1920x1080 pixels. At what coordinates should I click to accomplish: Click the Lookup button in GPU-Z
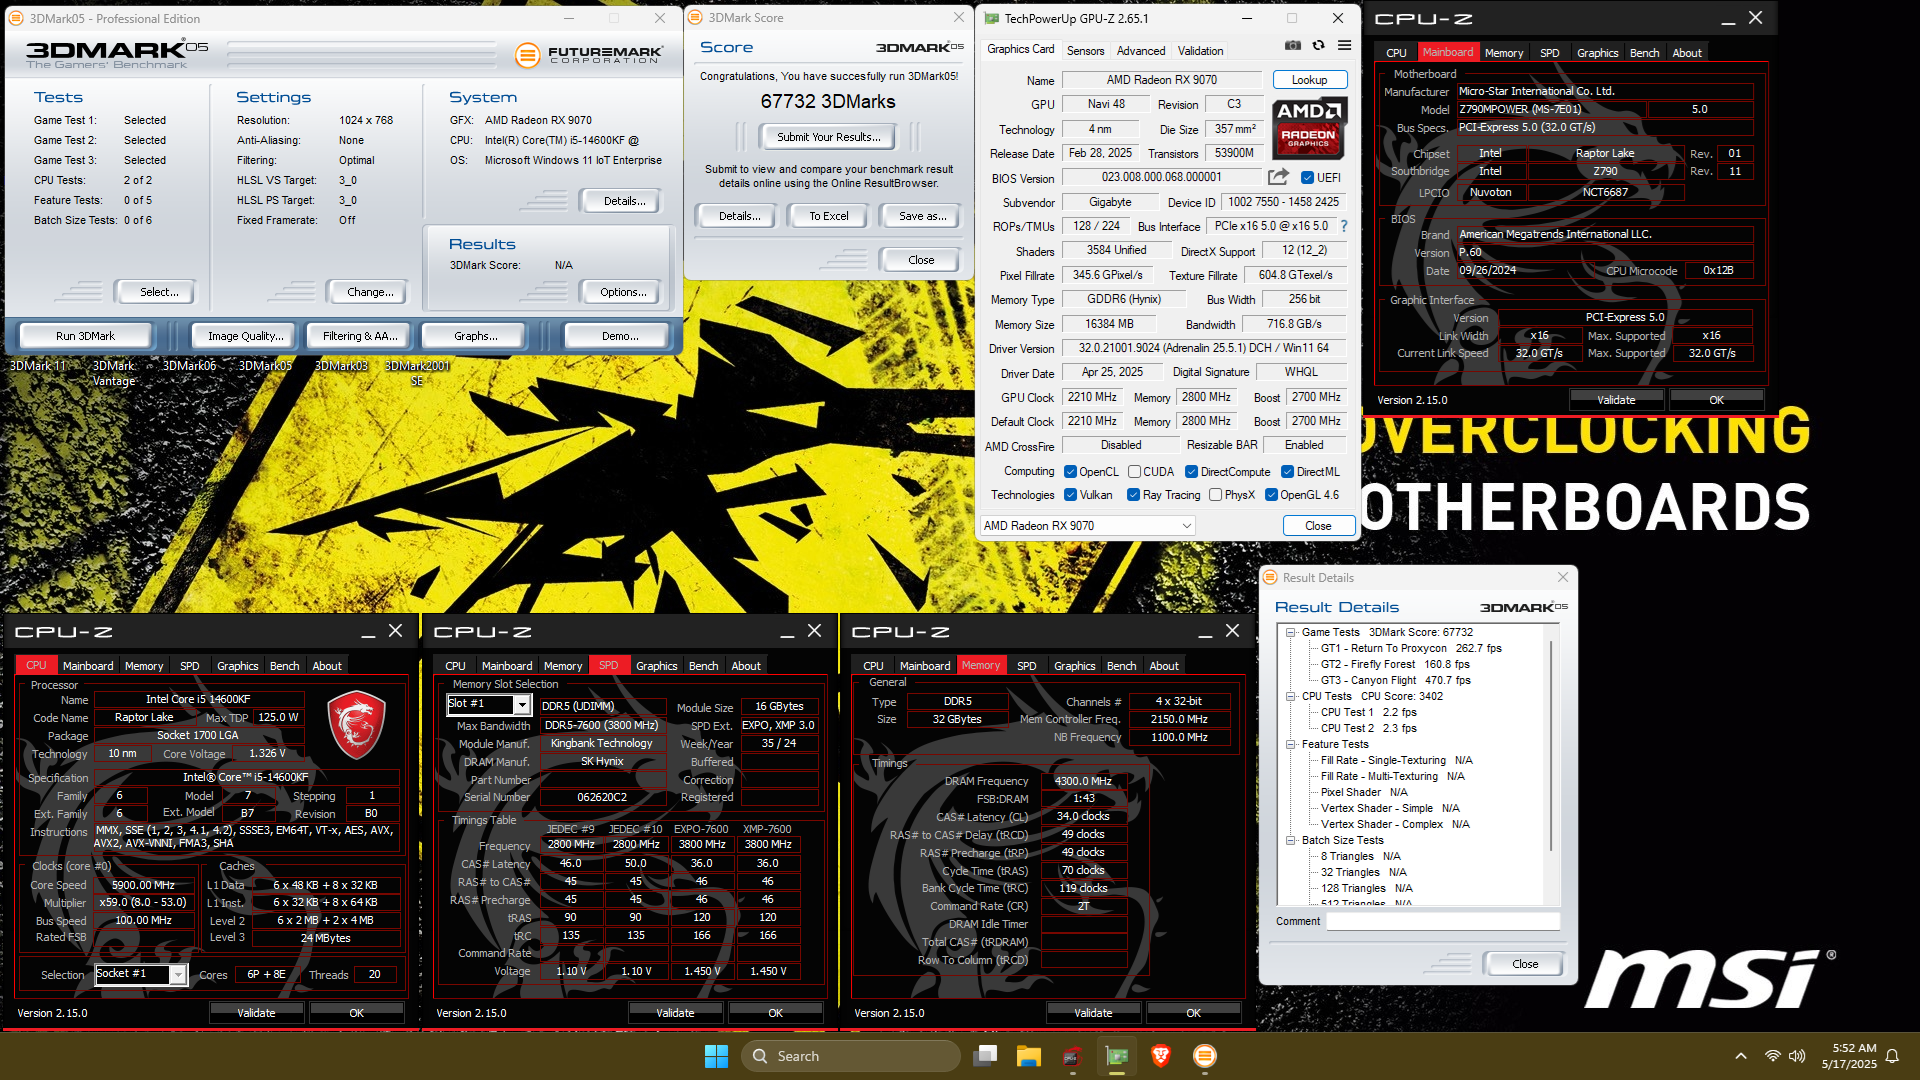click(x=1309, y=80)
